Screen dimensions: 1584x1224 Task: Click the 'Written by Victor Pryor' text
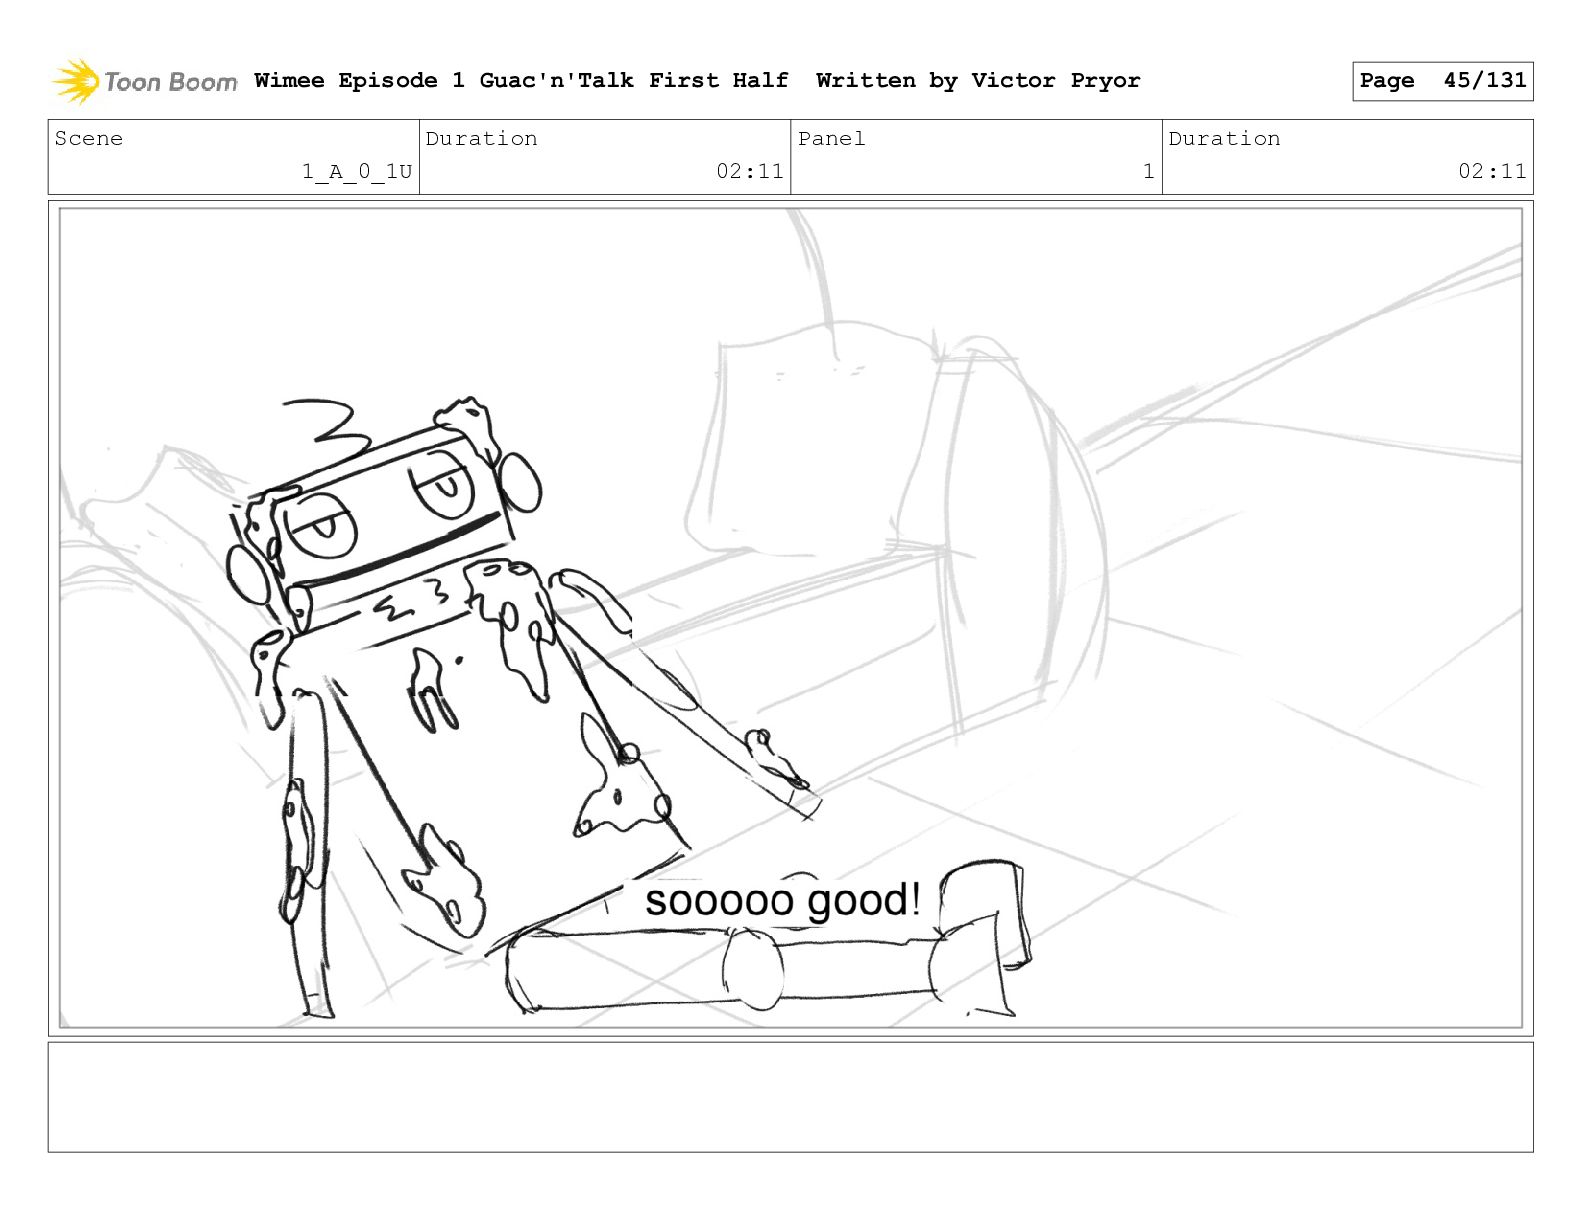coord(978,80)
